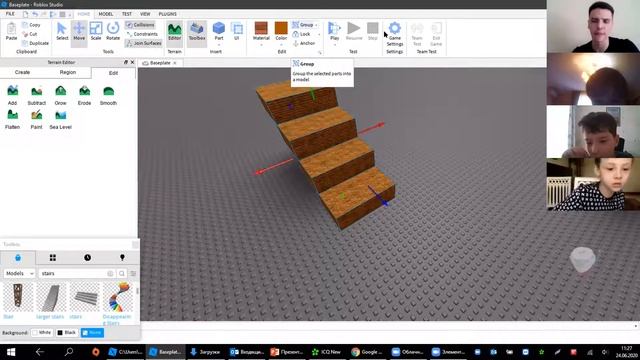Choose the Scale tool
This screenshot has height=360, width=640.
click(96, 32)
